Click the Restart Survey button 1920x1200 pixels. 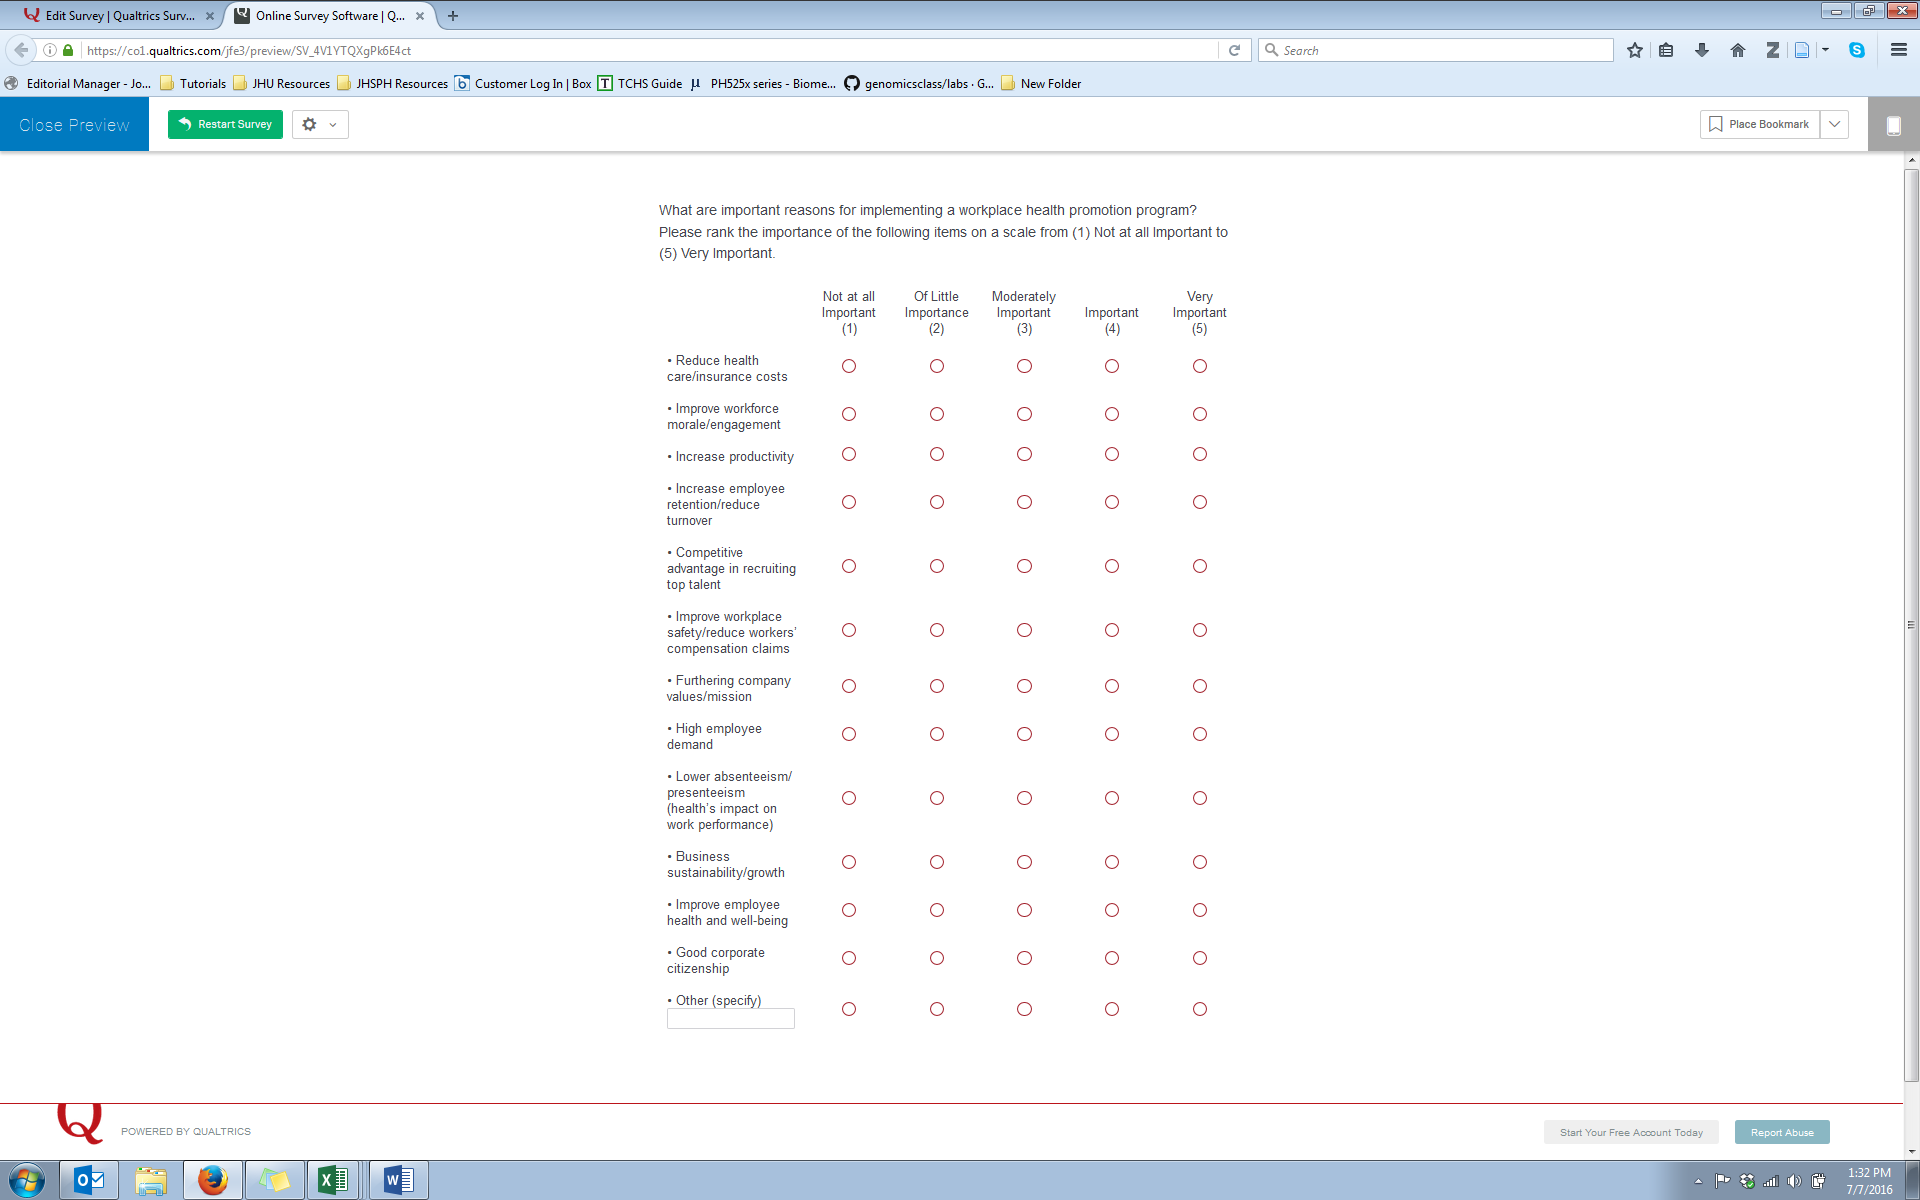pyautogui.click(x=225, y=124)
